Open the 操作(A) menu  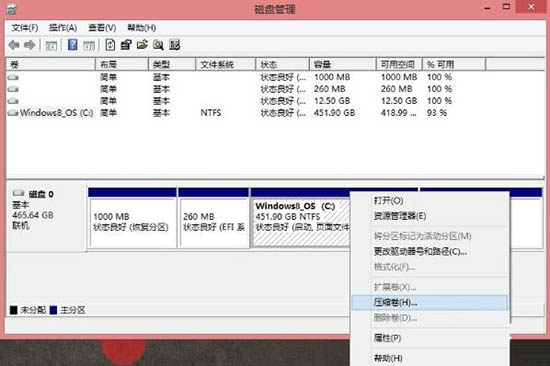[x=63, y=28]
